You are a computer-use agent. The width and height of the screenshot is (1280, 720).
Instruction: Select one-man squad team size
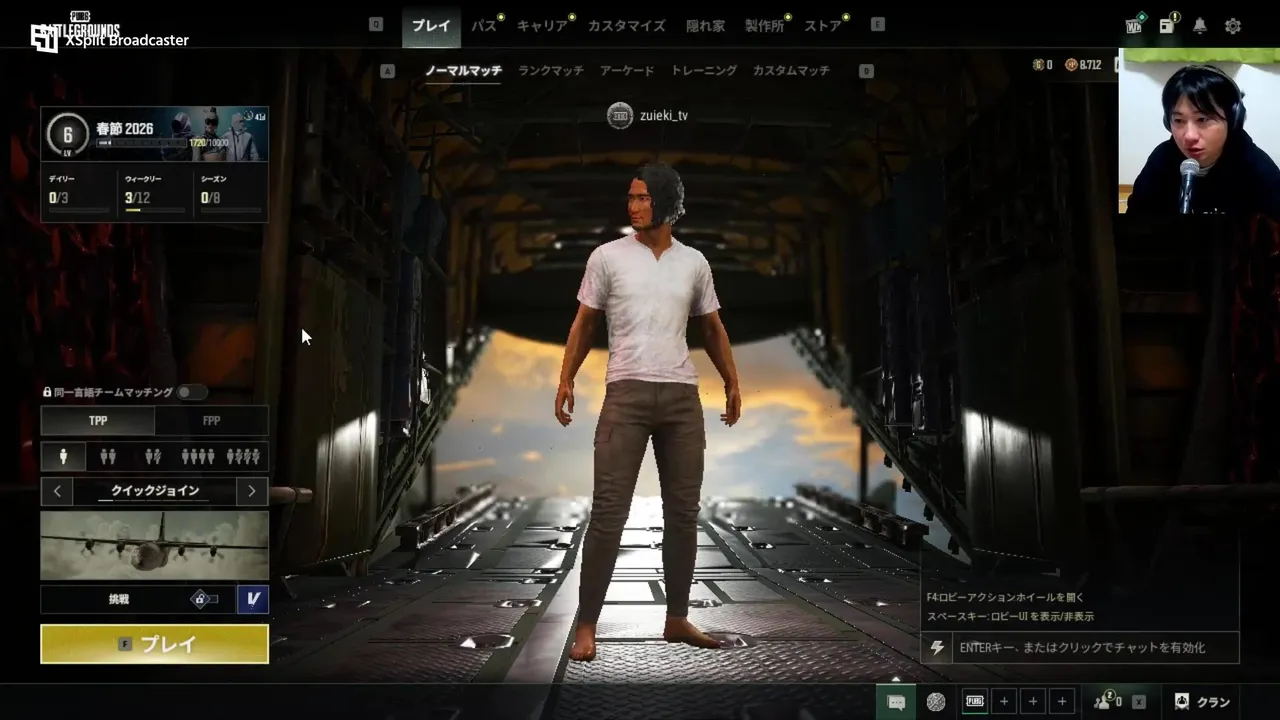click(243, 457)
